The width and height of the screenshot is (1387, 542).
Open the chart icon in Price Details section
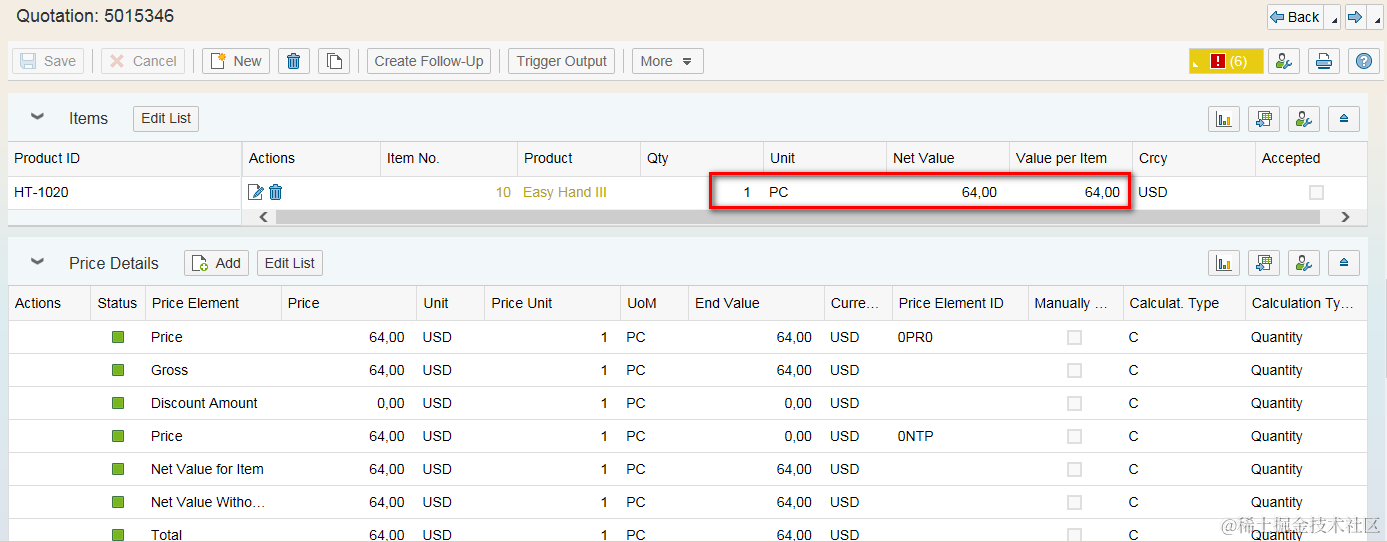(x=1223, y=263)
